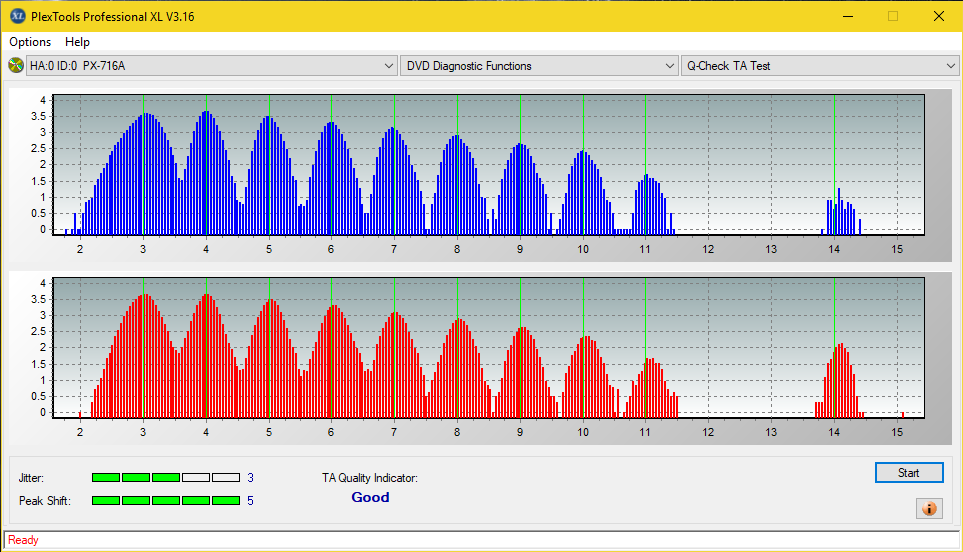Click the PlexTools XL app icon
The height and width of the screenshot is (552, 963).
pos(17,16)
